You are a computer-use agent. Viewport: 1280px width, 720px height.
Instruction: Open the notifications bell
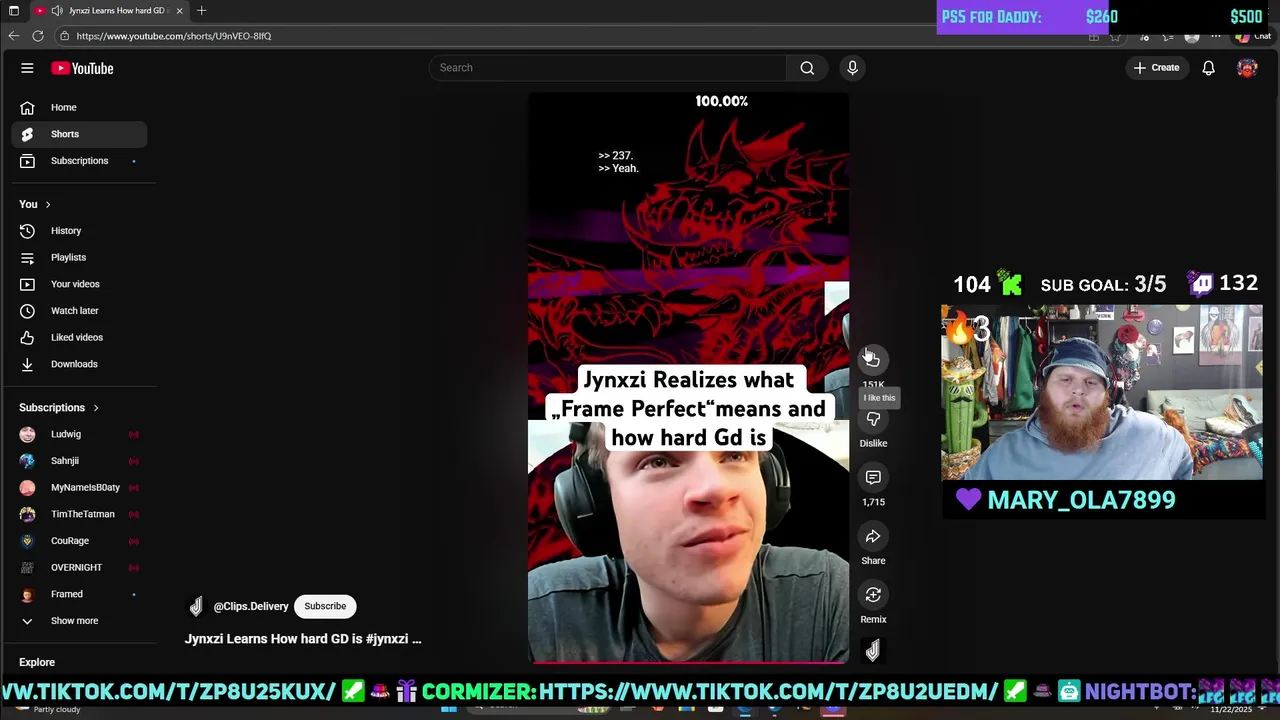coord(1208,68)
